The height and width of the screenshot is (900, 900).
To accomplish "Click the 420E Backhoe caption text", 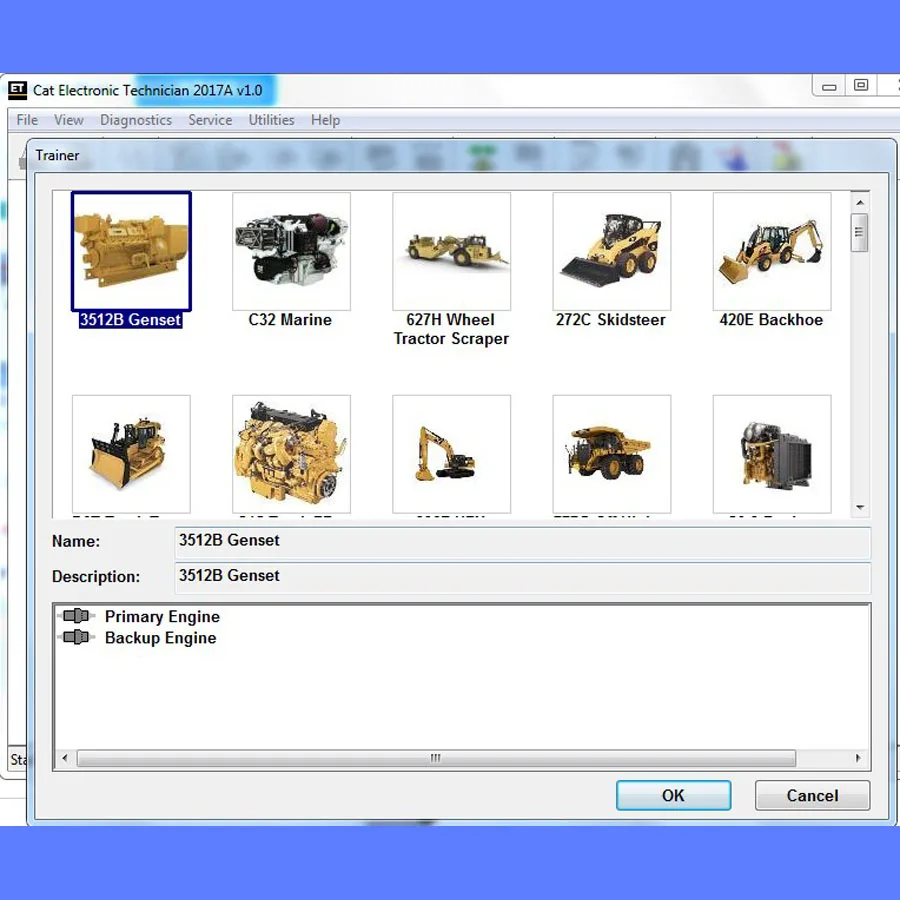I will click(x=771, y=320).
